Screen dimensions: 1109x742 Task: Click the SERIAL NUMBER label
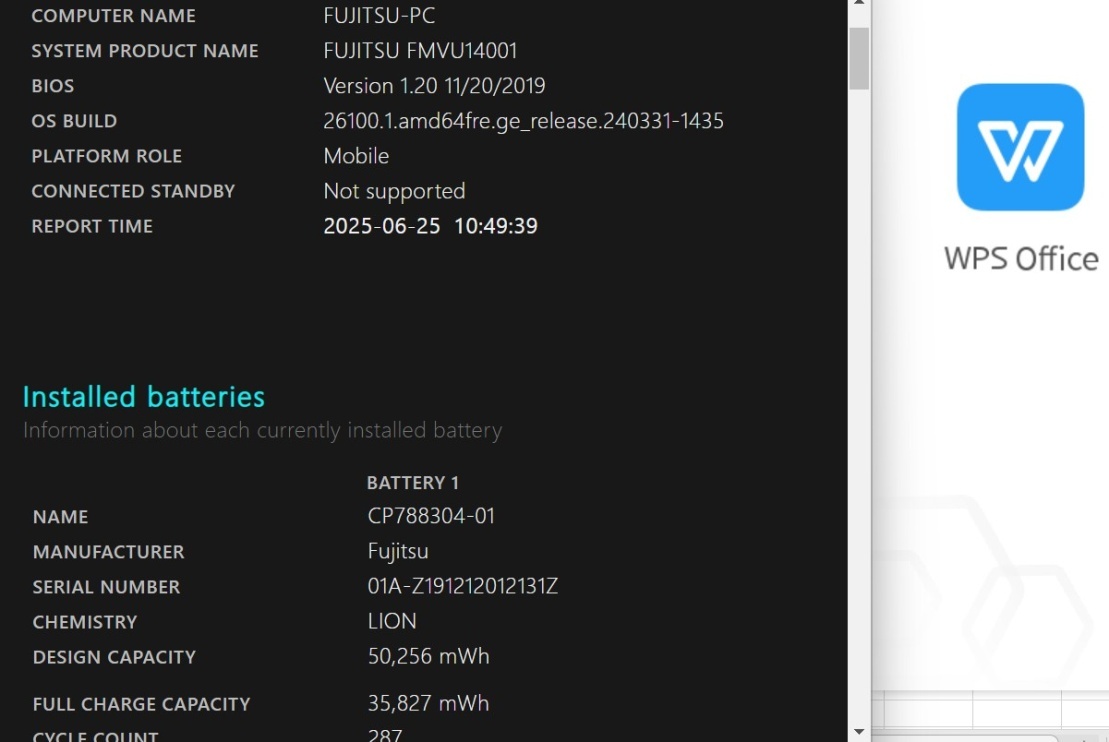pos(106,587)
